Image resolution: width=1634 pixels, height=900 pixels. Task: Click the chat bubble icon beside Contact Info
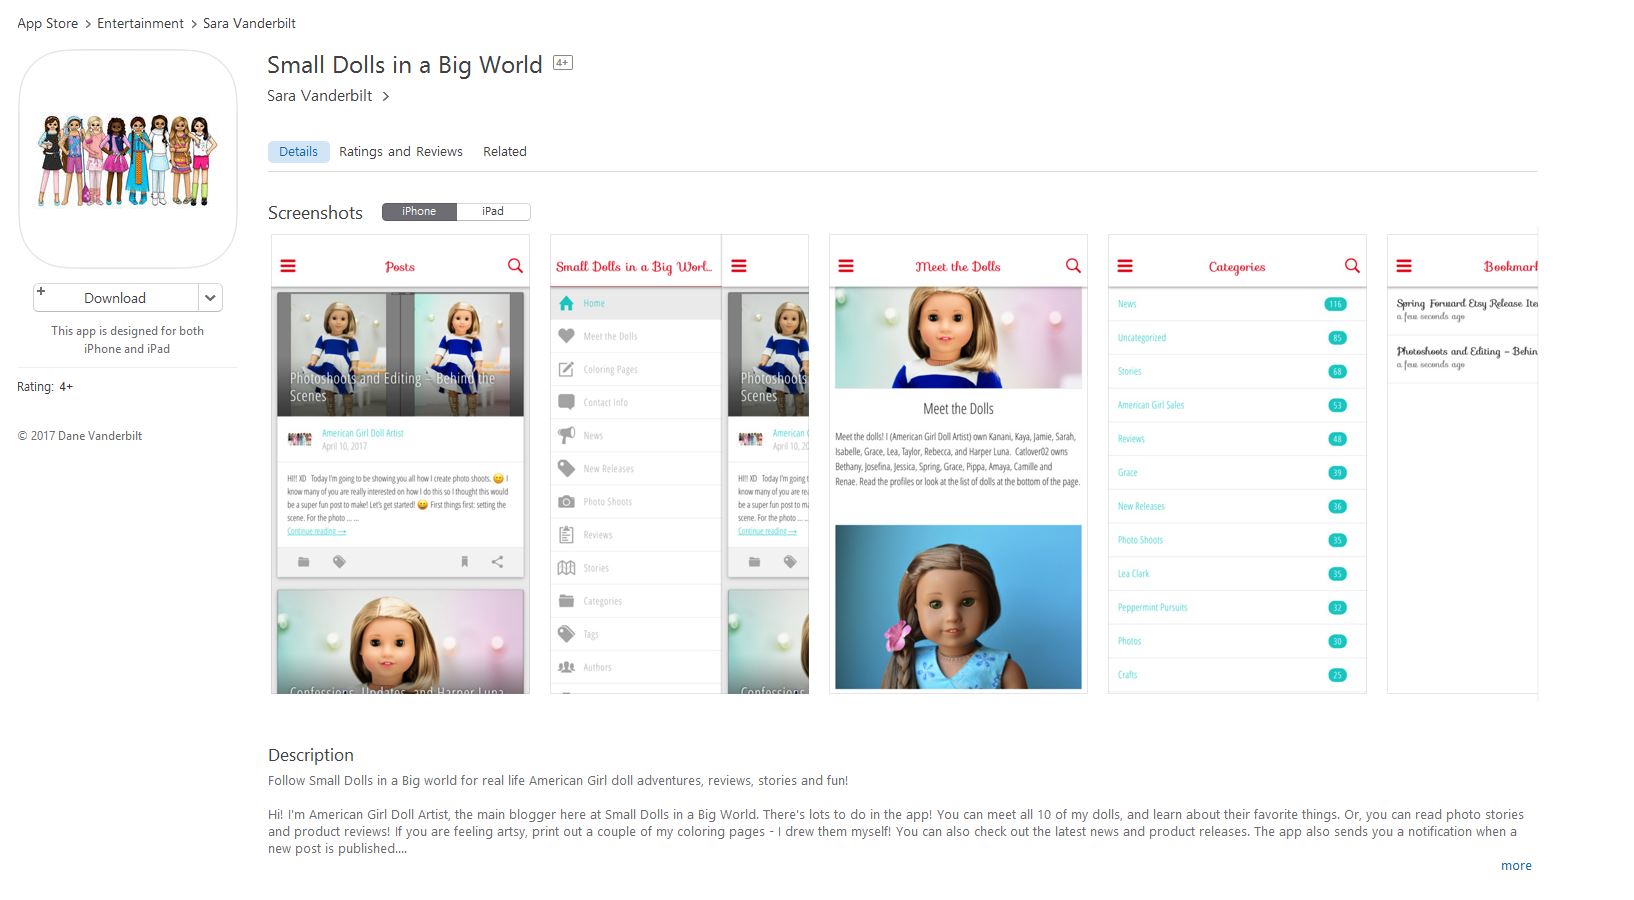[x=566, y=402]
